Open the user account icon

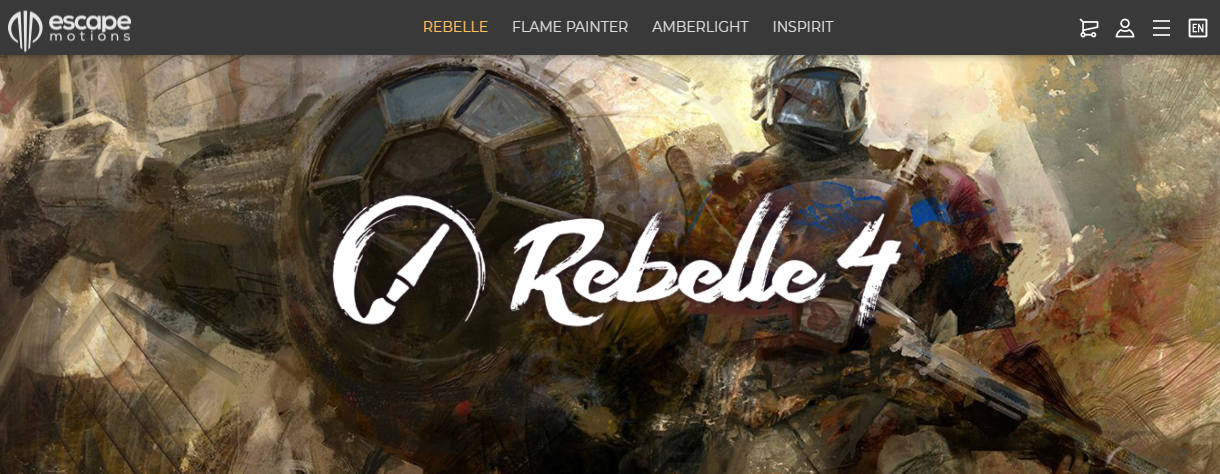click(x=1125, y=28)
